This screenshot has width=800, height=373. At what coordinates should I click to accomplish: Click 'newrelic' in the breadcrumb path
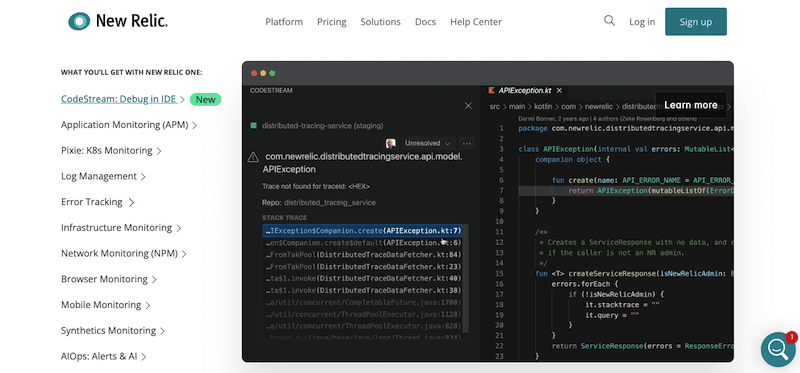point(599,107)
